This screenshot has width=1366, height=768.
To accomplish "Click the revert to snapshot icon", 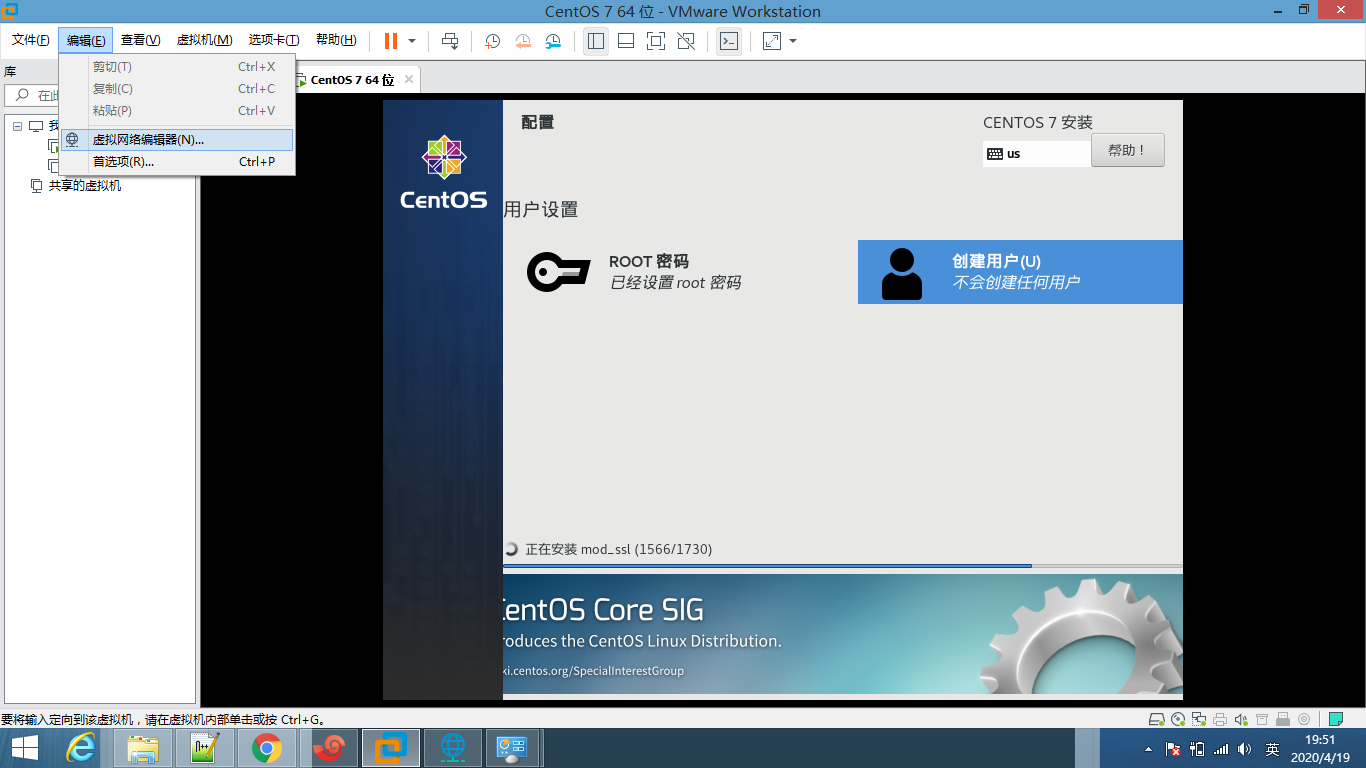I will pyautogui.click(x=523, y=41).
